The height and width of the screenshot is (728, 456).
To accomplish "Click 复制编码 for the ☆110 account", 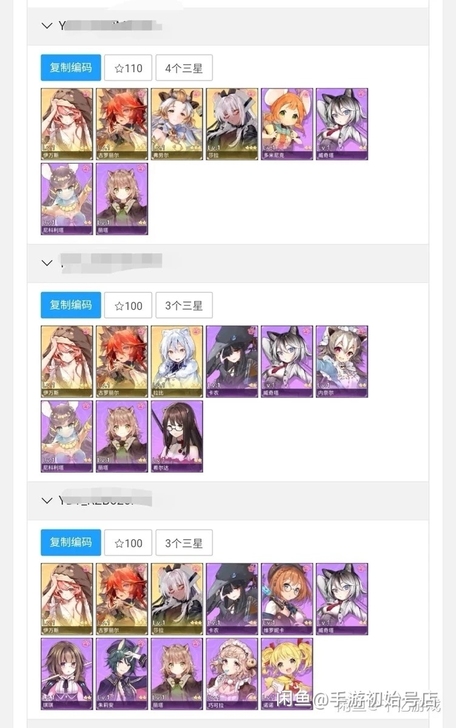I will point(71,68).
